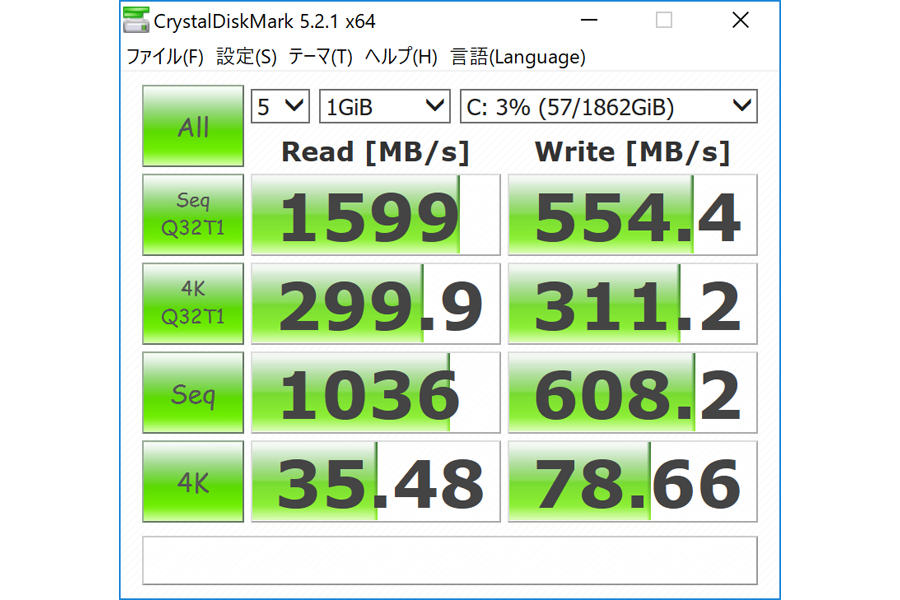900x600 pixels.
Task: Expand the drive dropdown showing C: 3%
Action: pyautogui.click(x=608, y=106)
